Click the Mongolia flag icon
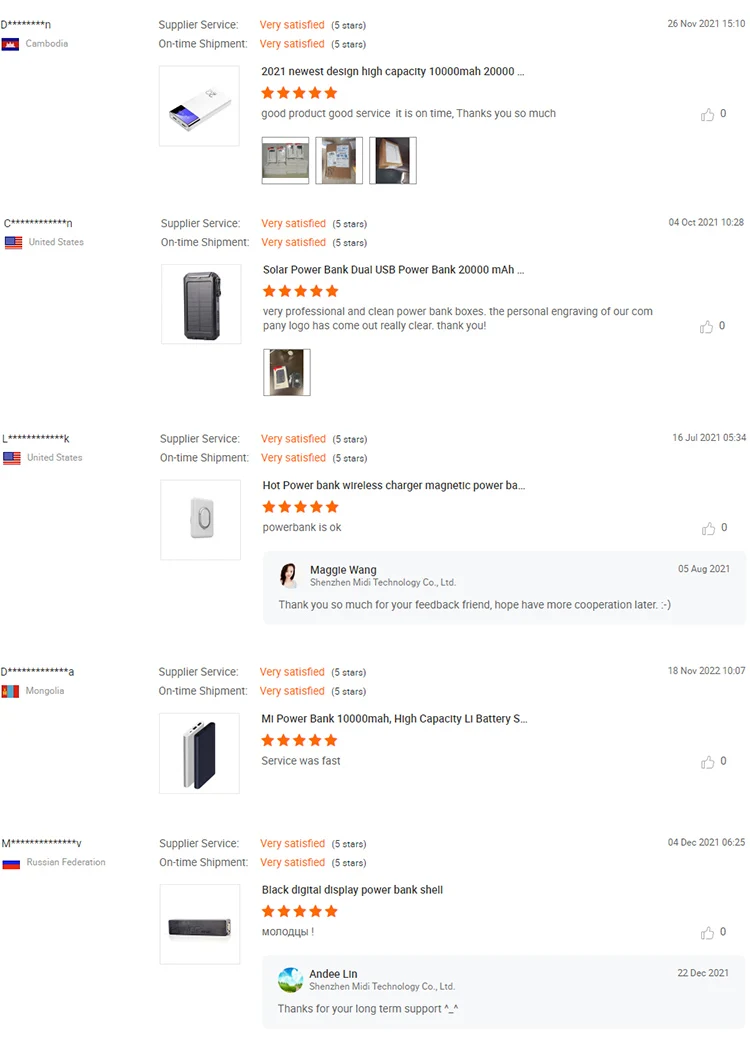This screenshot has height=1052, width=750. (x=11, y=691)
